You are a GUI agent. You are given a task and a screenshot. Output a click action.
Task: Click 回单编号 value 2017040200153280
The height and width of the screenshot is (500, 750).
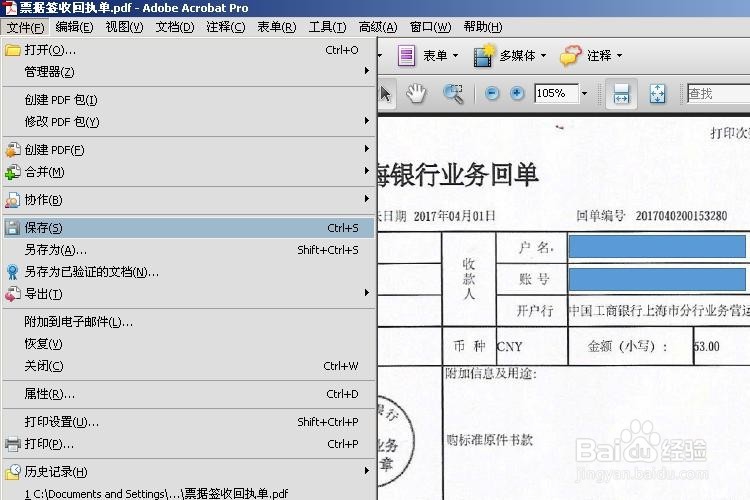tap(681, 216)
